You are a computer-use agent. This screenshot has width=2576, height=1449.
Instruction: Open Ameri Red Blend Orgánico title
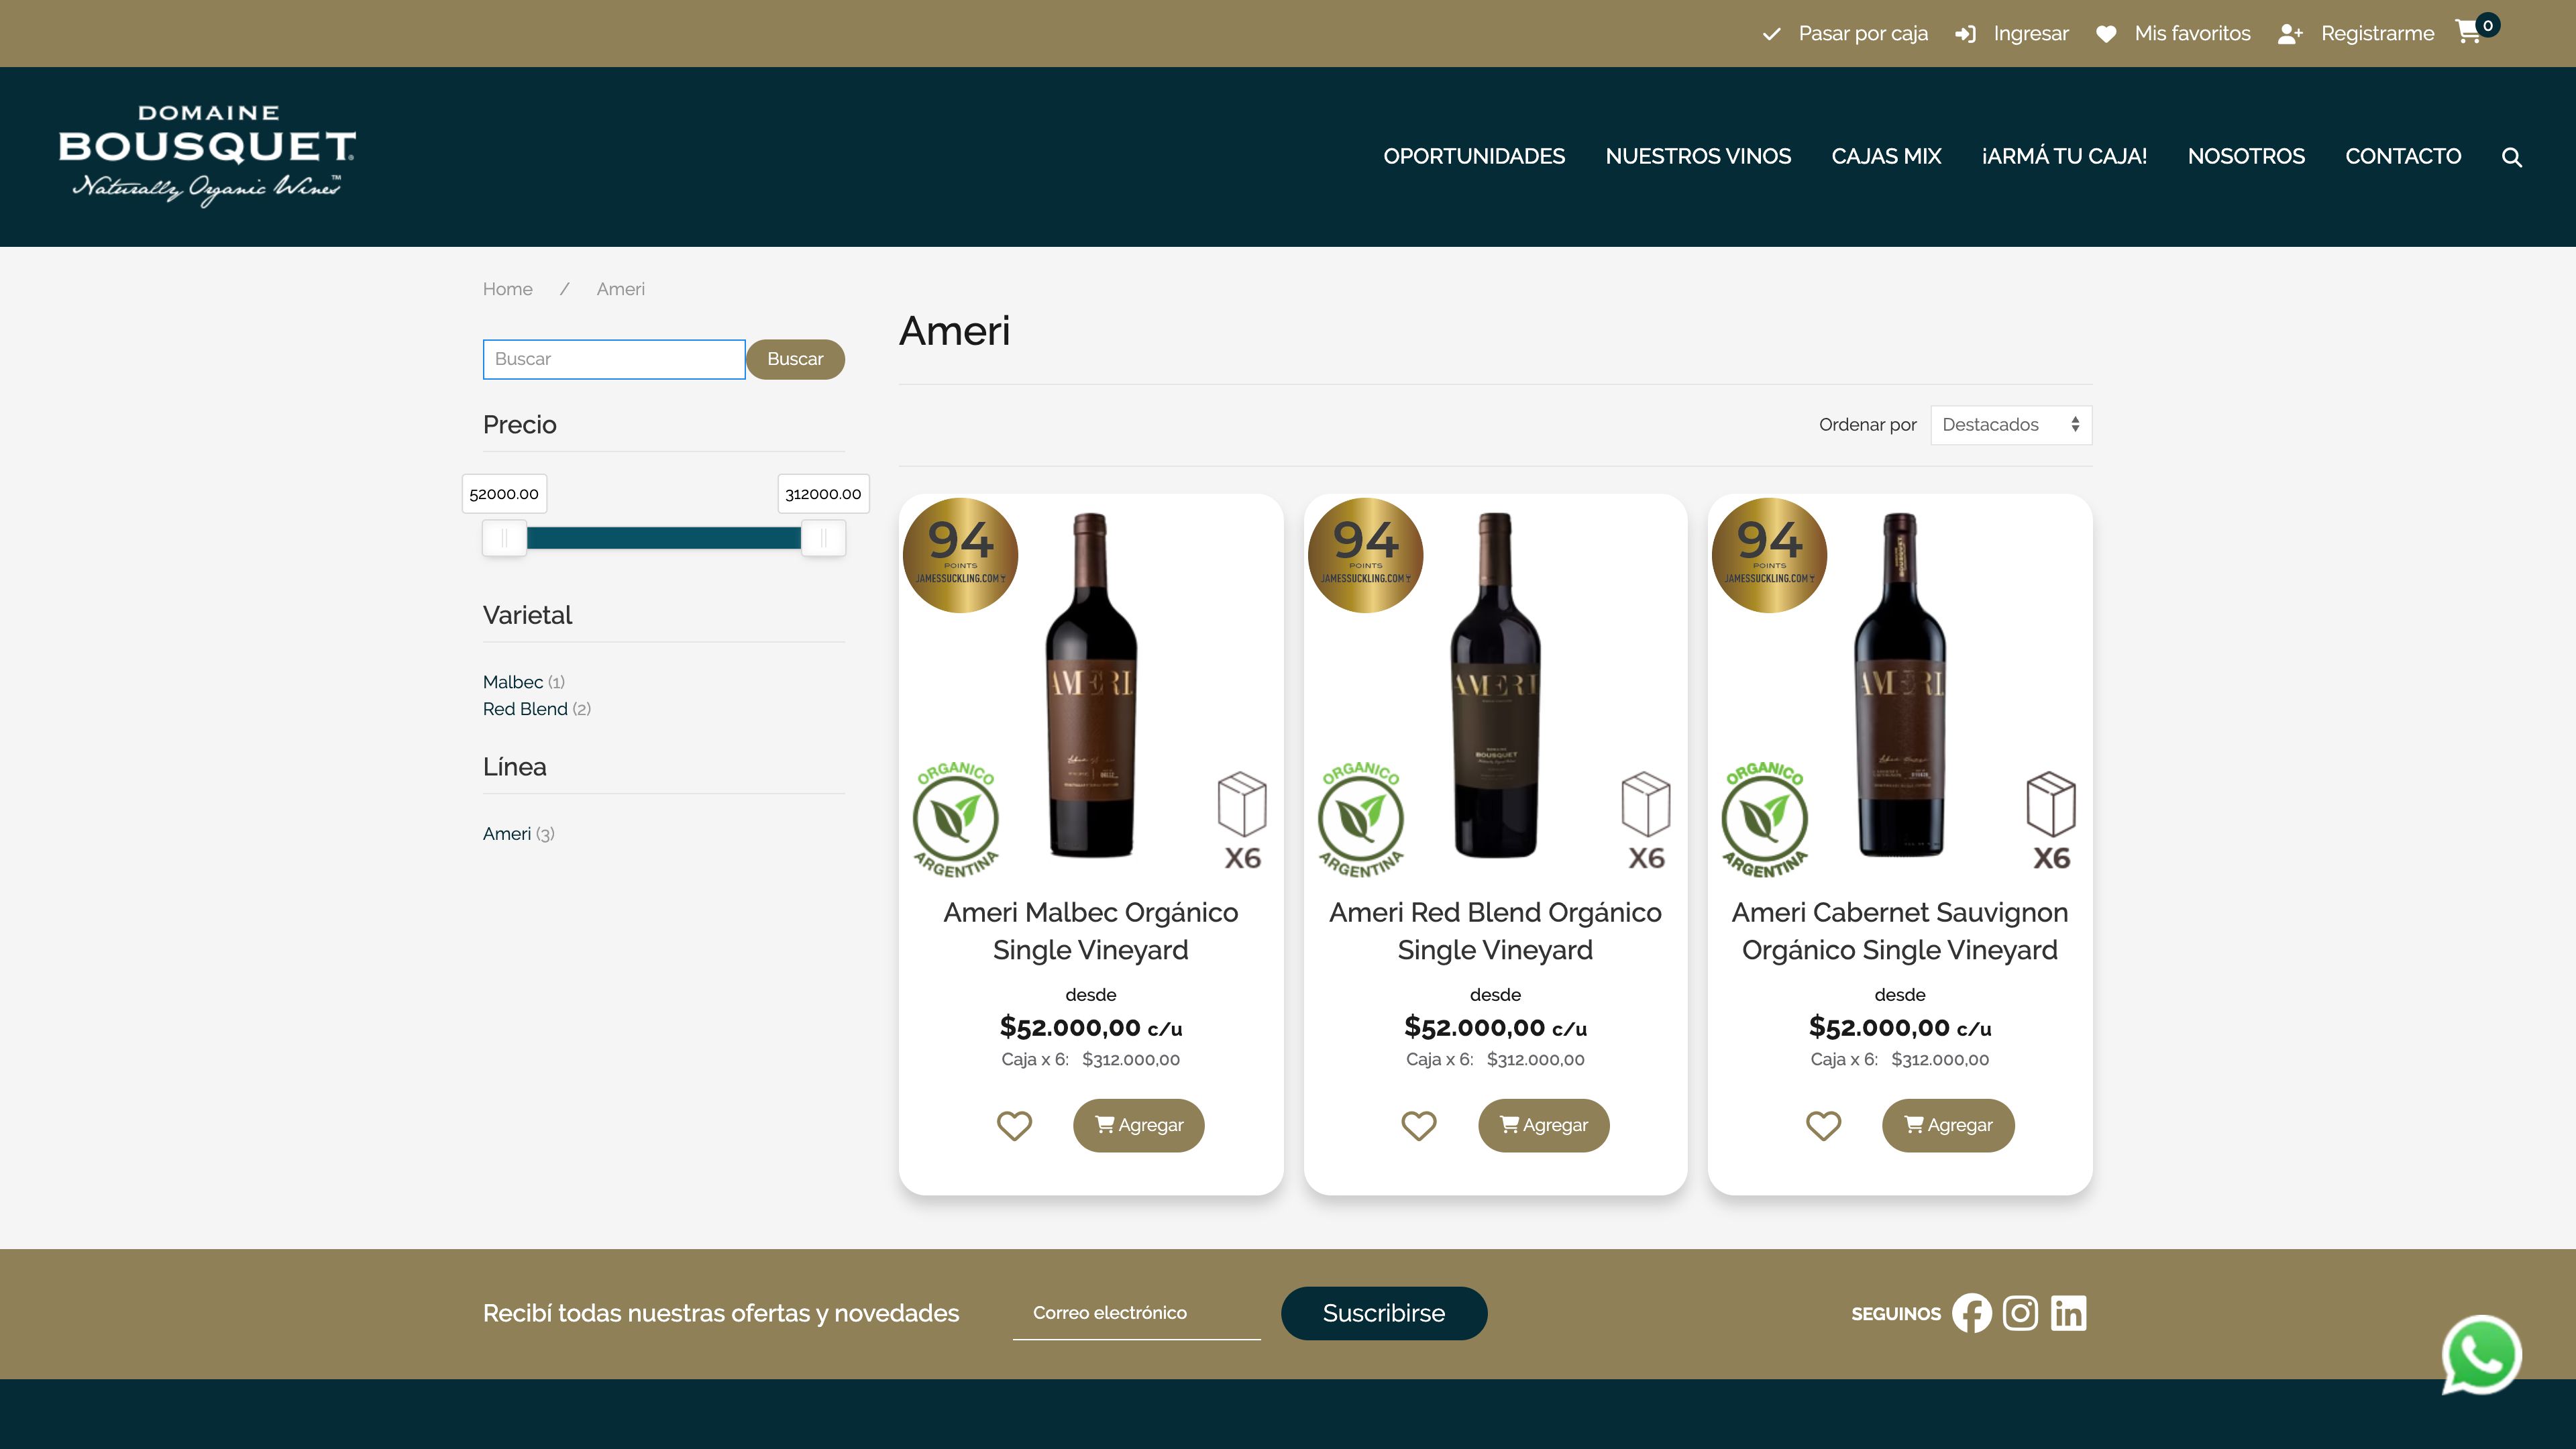pos(1495,931)
